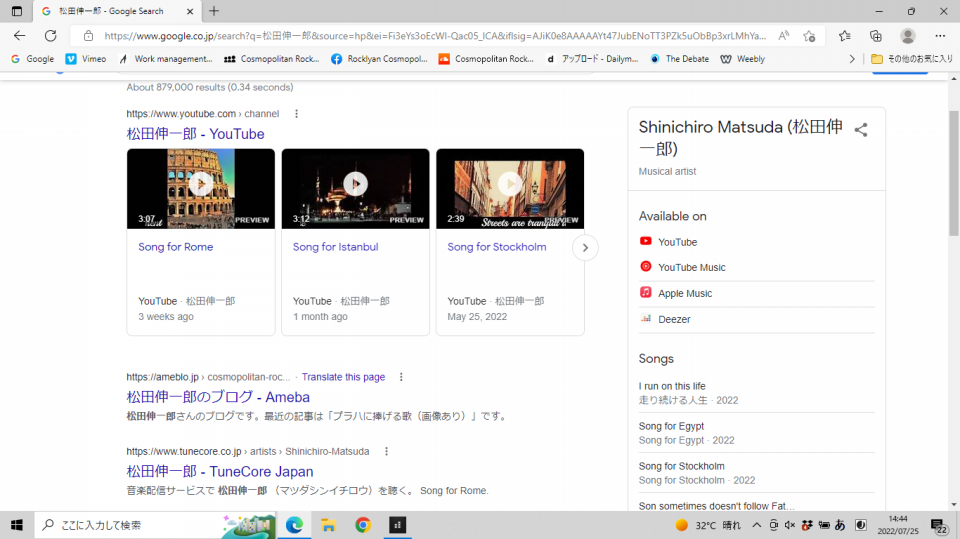Image resolution: width=960 pixels, height=539 pixels.
Task: Show hidden system tray icons
Action: point(757,525)
